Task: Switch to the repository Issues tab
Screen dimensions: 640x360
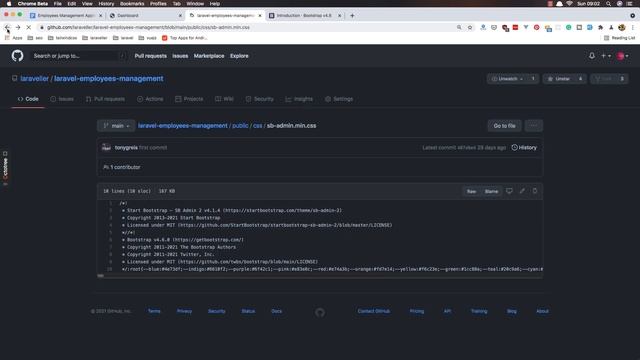Action: pos(62,99)
